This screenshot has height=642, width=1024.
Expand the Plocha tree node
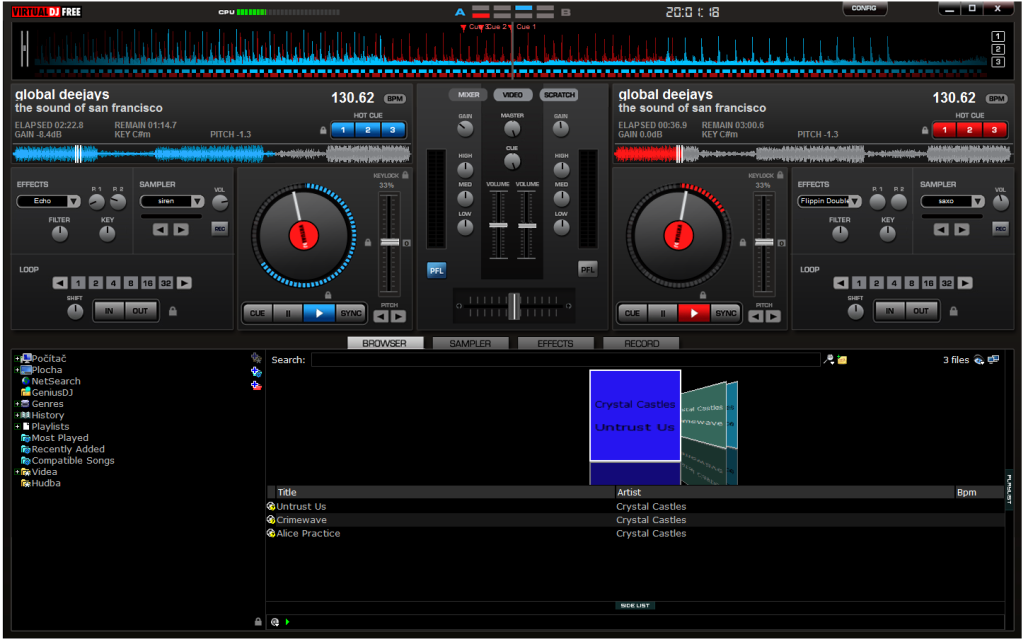point(17,370)
